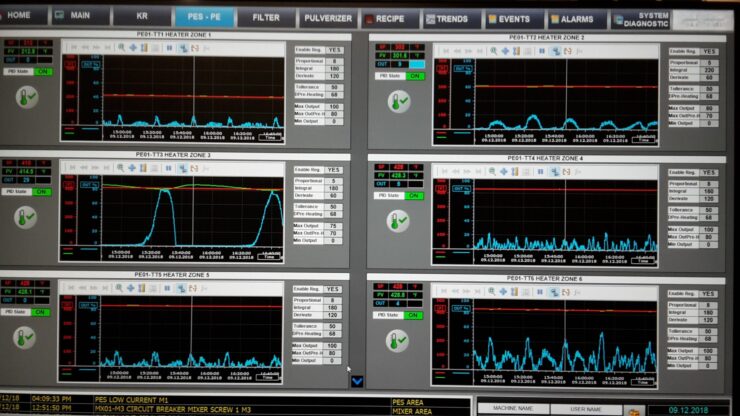
Task: Pause the Heater Zone 4 trend chart
Action: point(541,172)
